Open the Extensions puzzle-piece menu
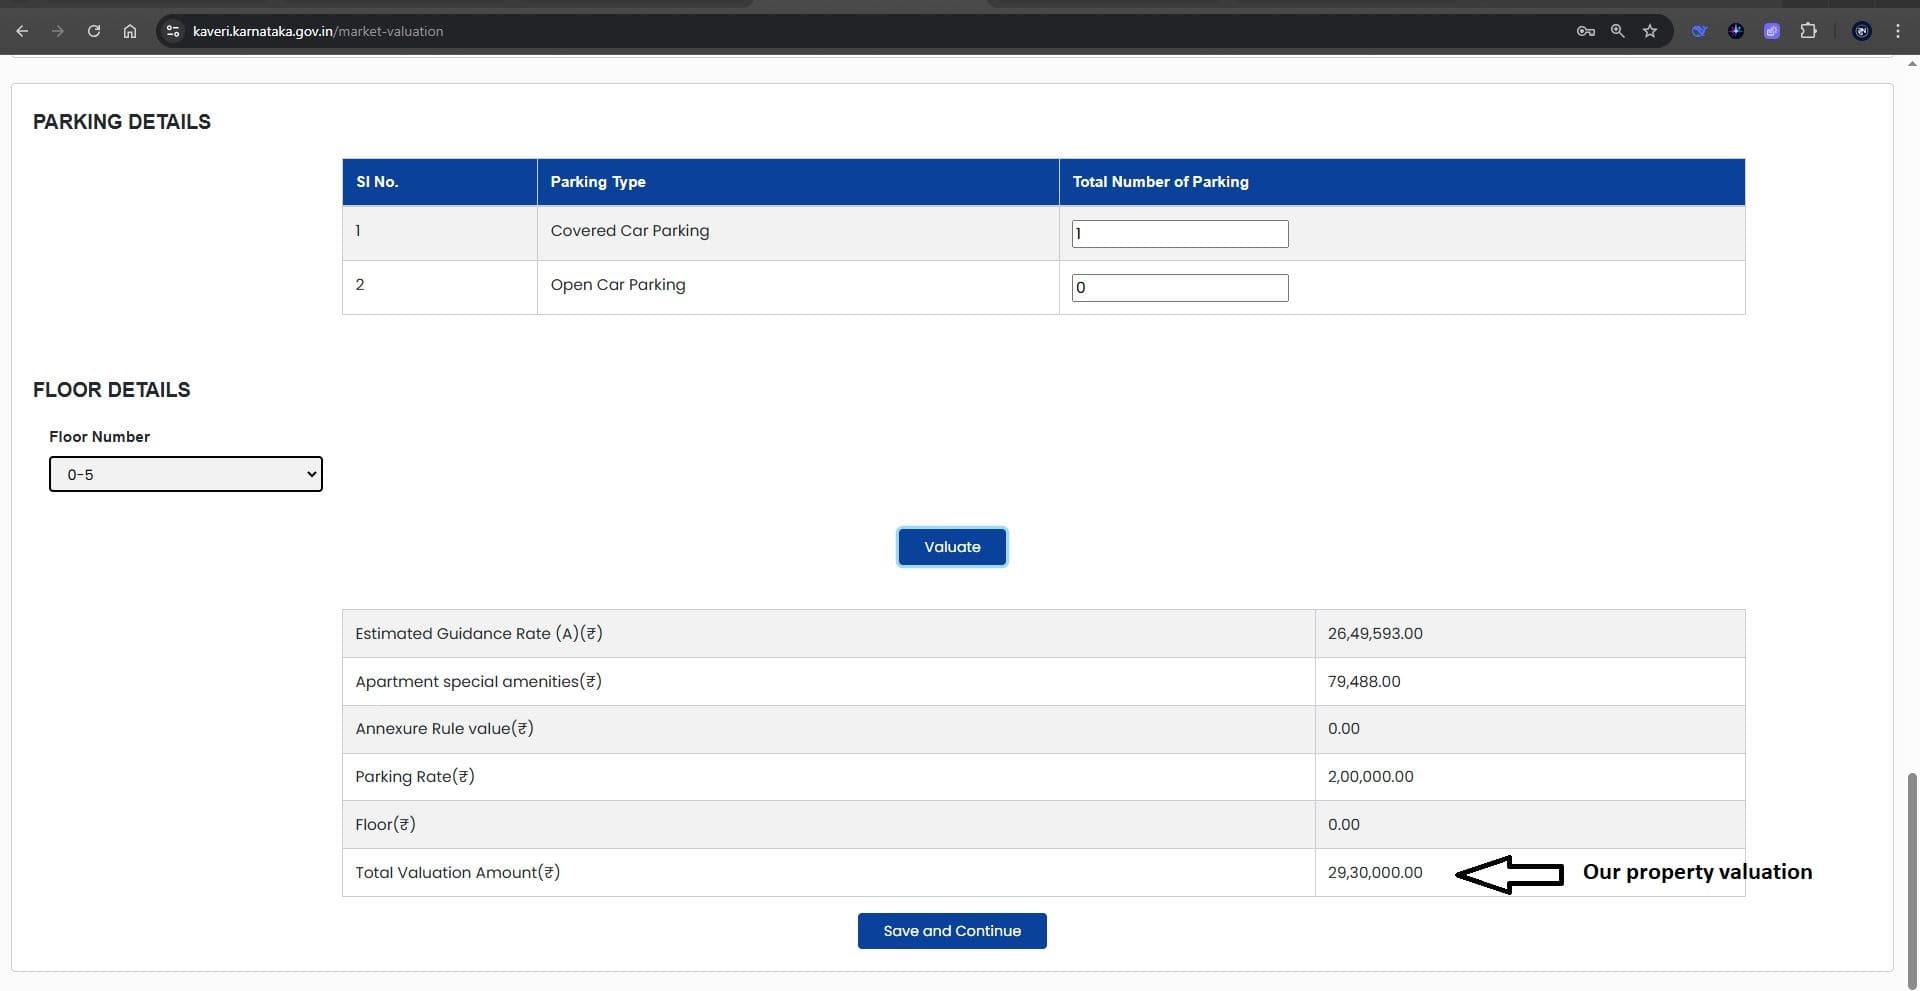The image size is (1920, 991). [1808, 31]
